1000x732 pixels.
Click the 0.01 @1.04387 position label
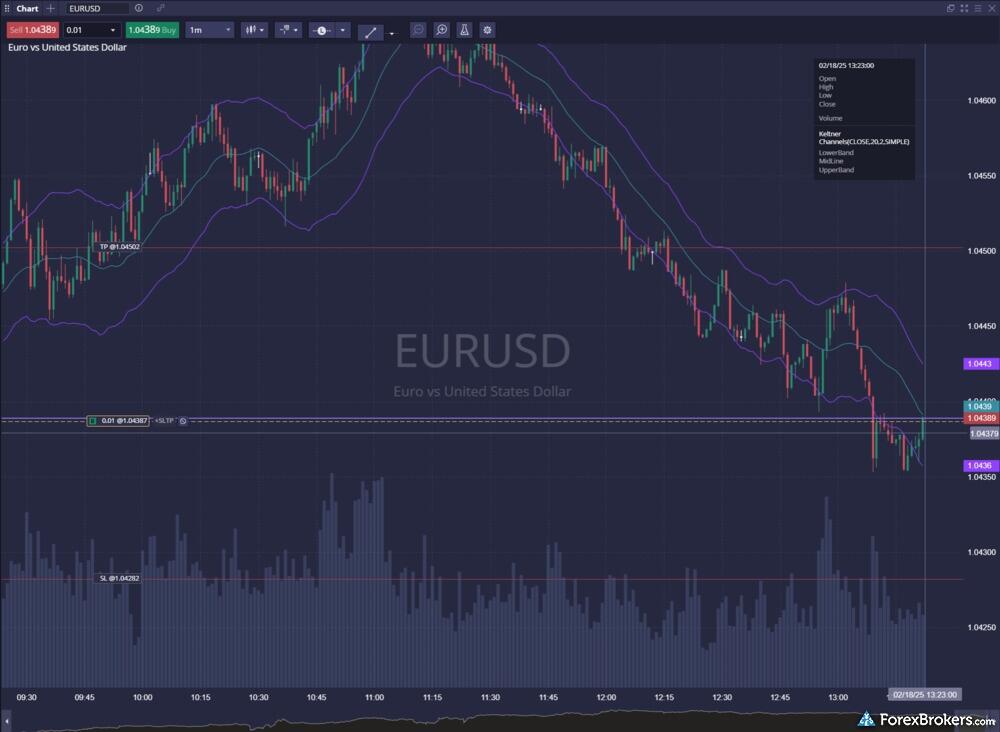pyautogui.click(x=119, y=421)
